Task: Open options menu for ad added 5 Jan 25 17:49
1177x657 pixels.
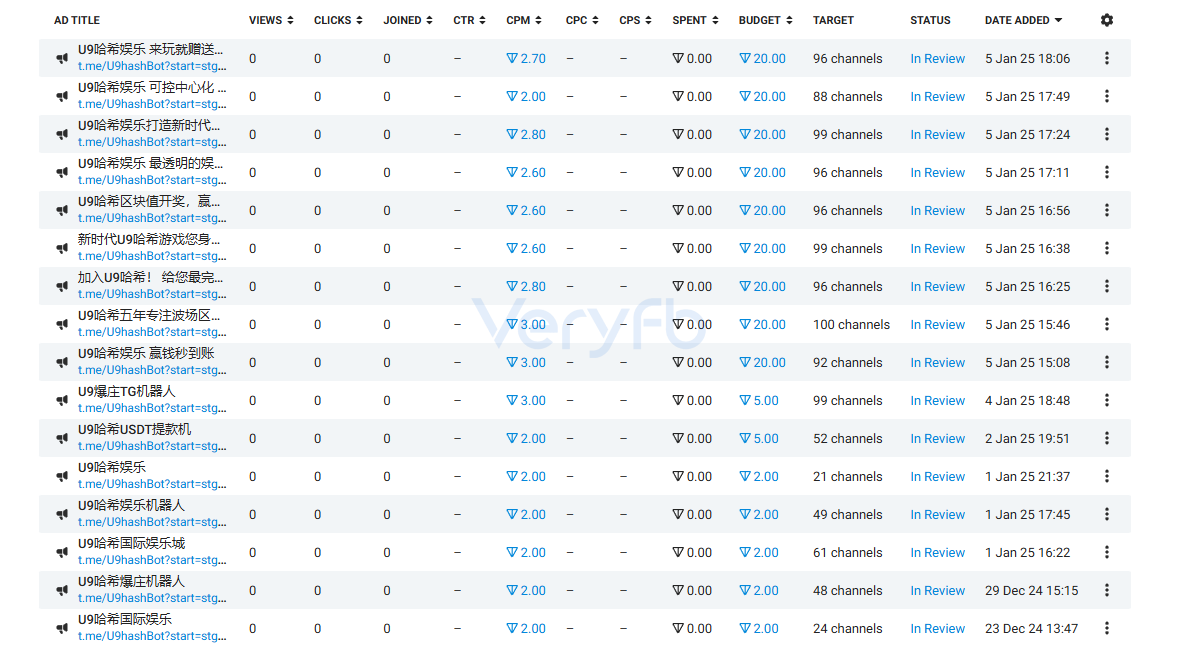Action: [1106, 96]
